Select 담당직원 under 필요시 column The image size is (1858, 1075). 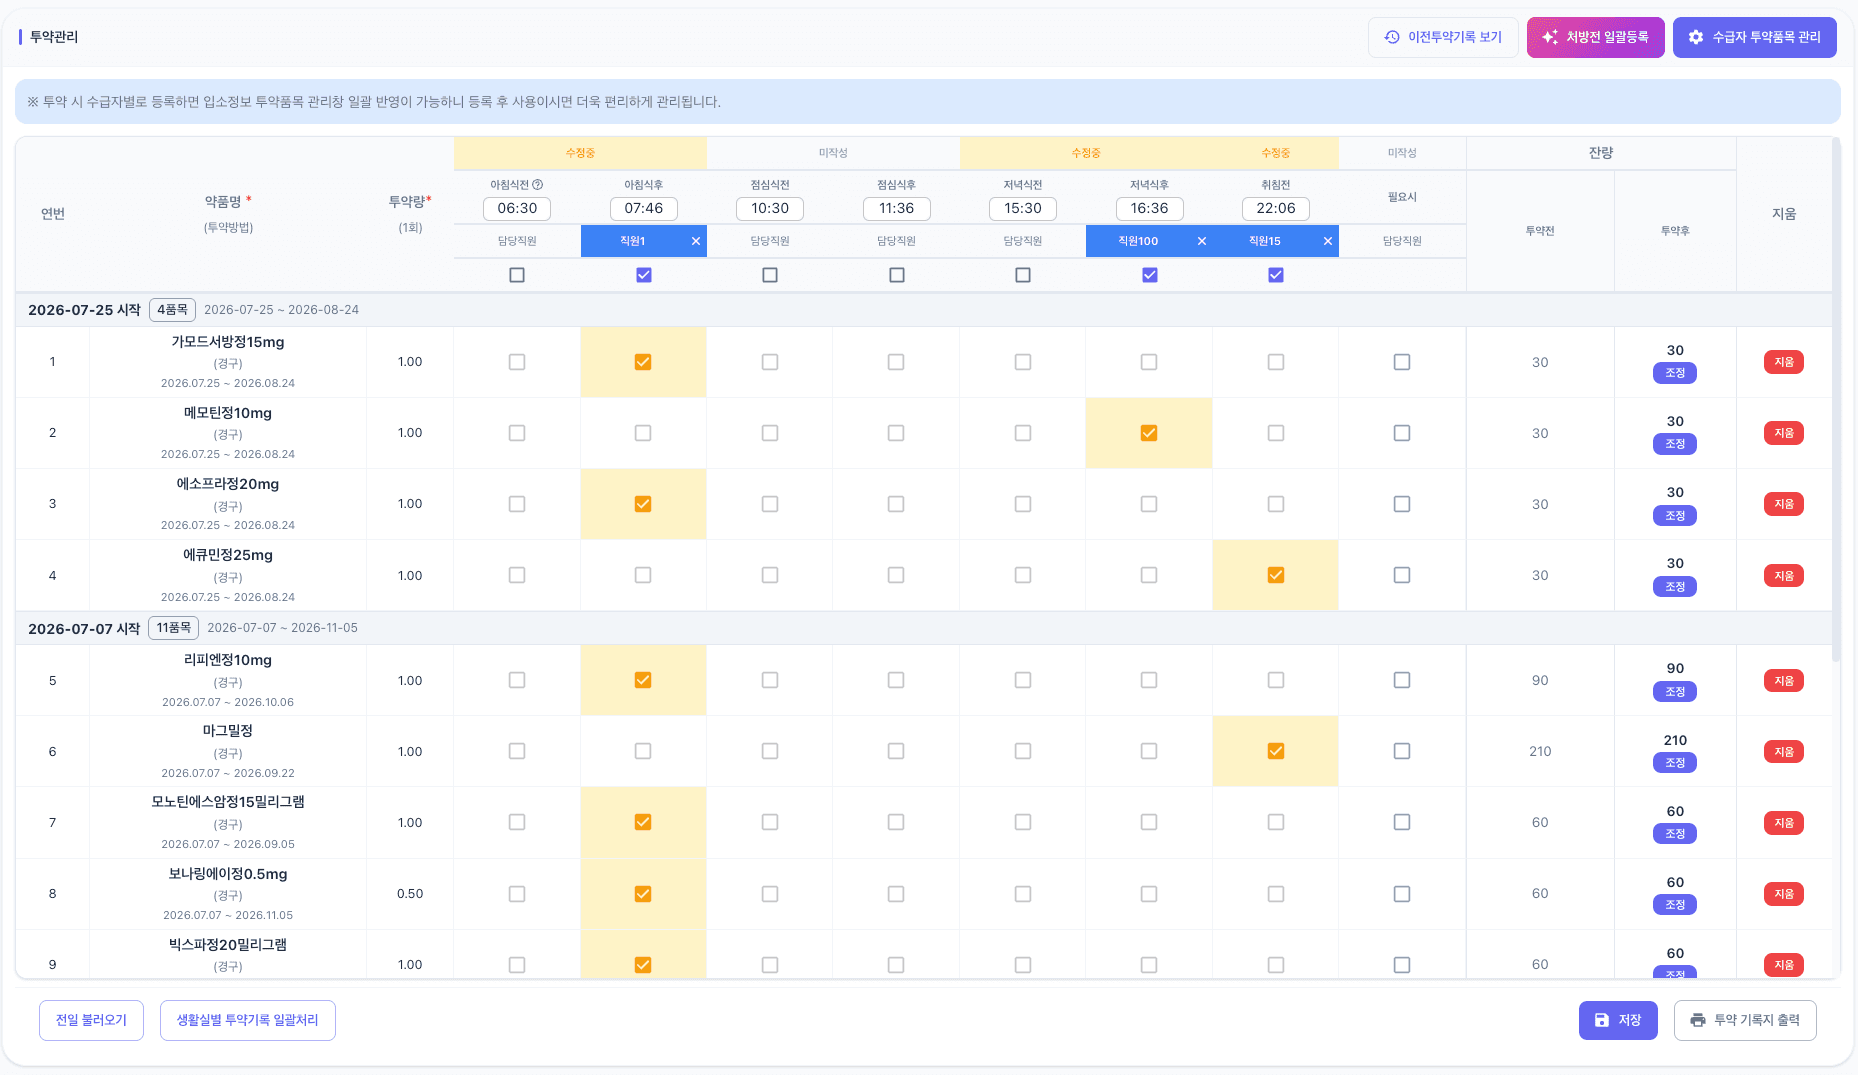1402,241
